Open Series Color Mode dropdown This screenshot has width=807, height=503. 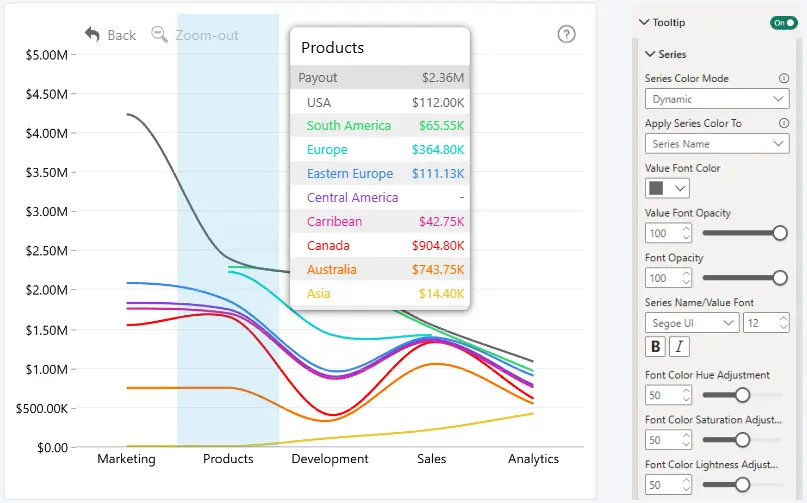point(717,99)
